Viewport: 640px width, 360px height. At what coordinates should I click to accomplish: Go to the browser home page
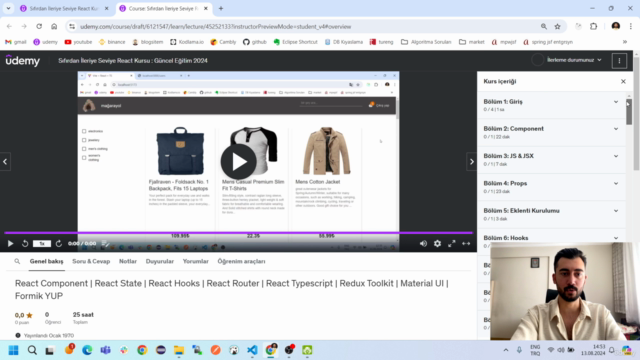point(54,26)
